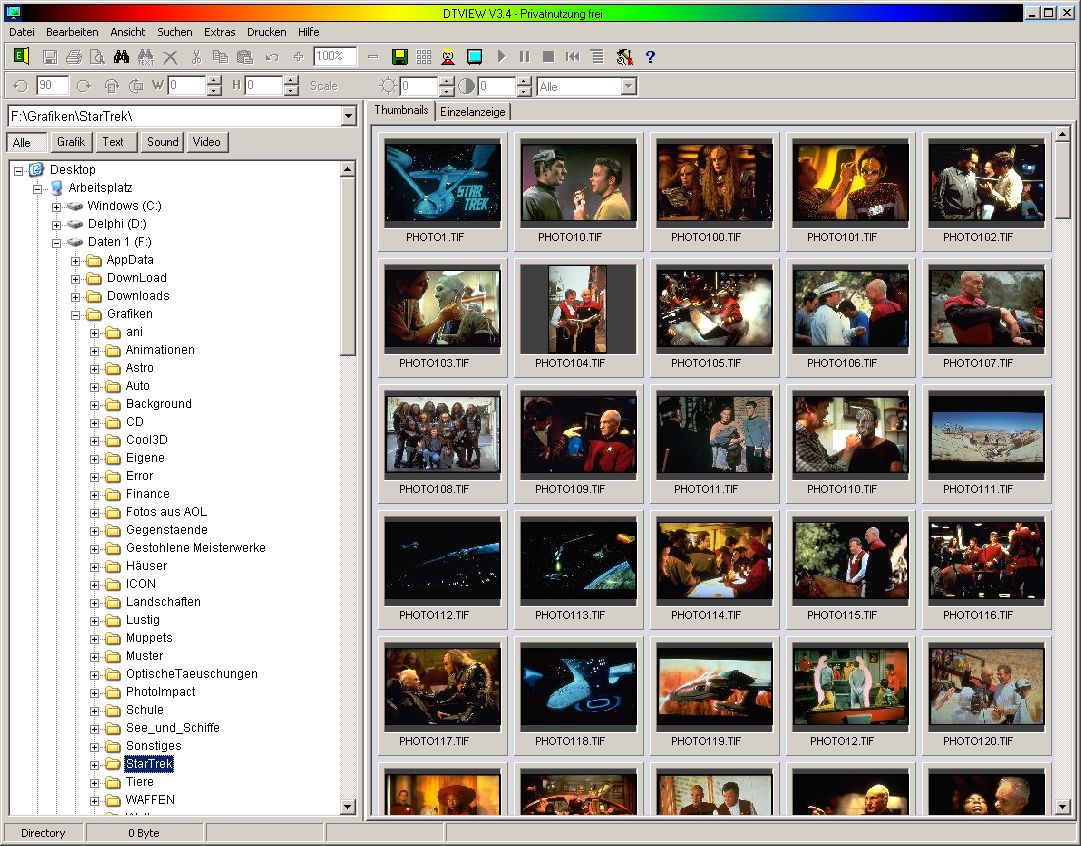This screenshot has height=846, width=1081.
Task: Select the Gestohlene Meisterwerke folder
Action: click(195, 547)
